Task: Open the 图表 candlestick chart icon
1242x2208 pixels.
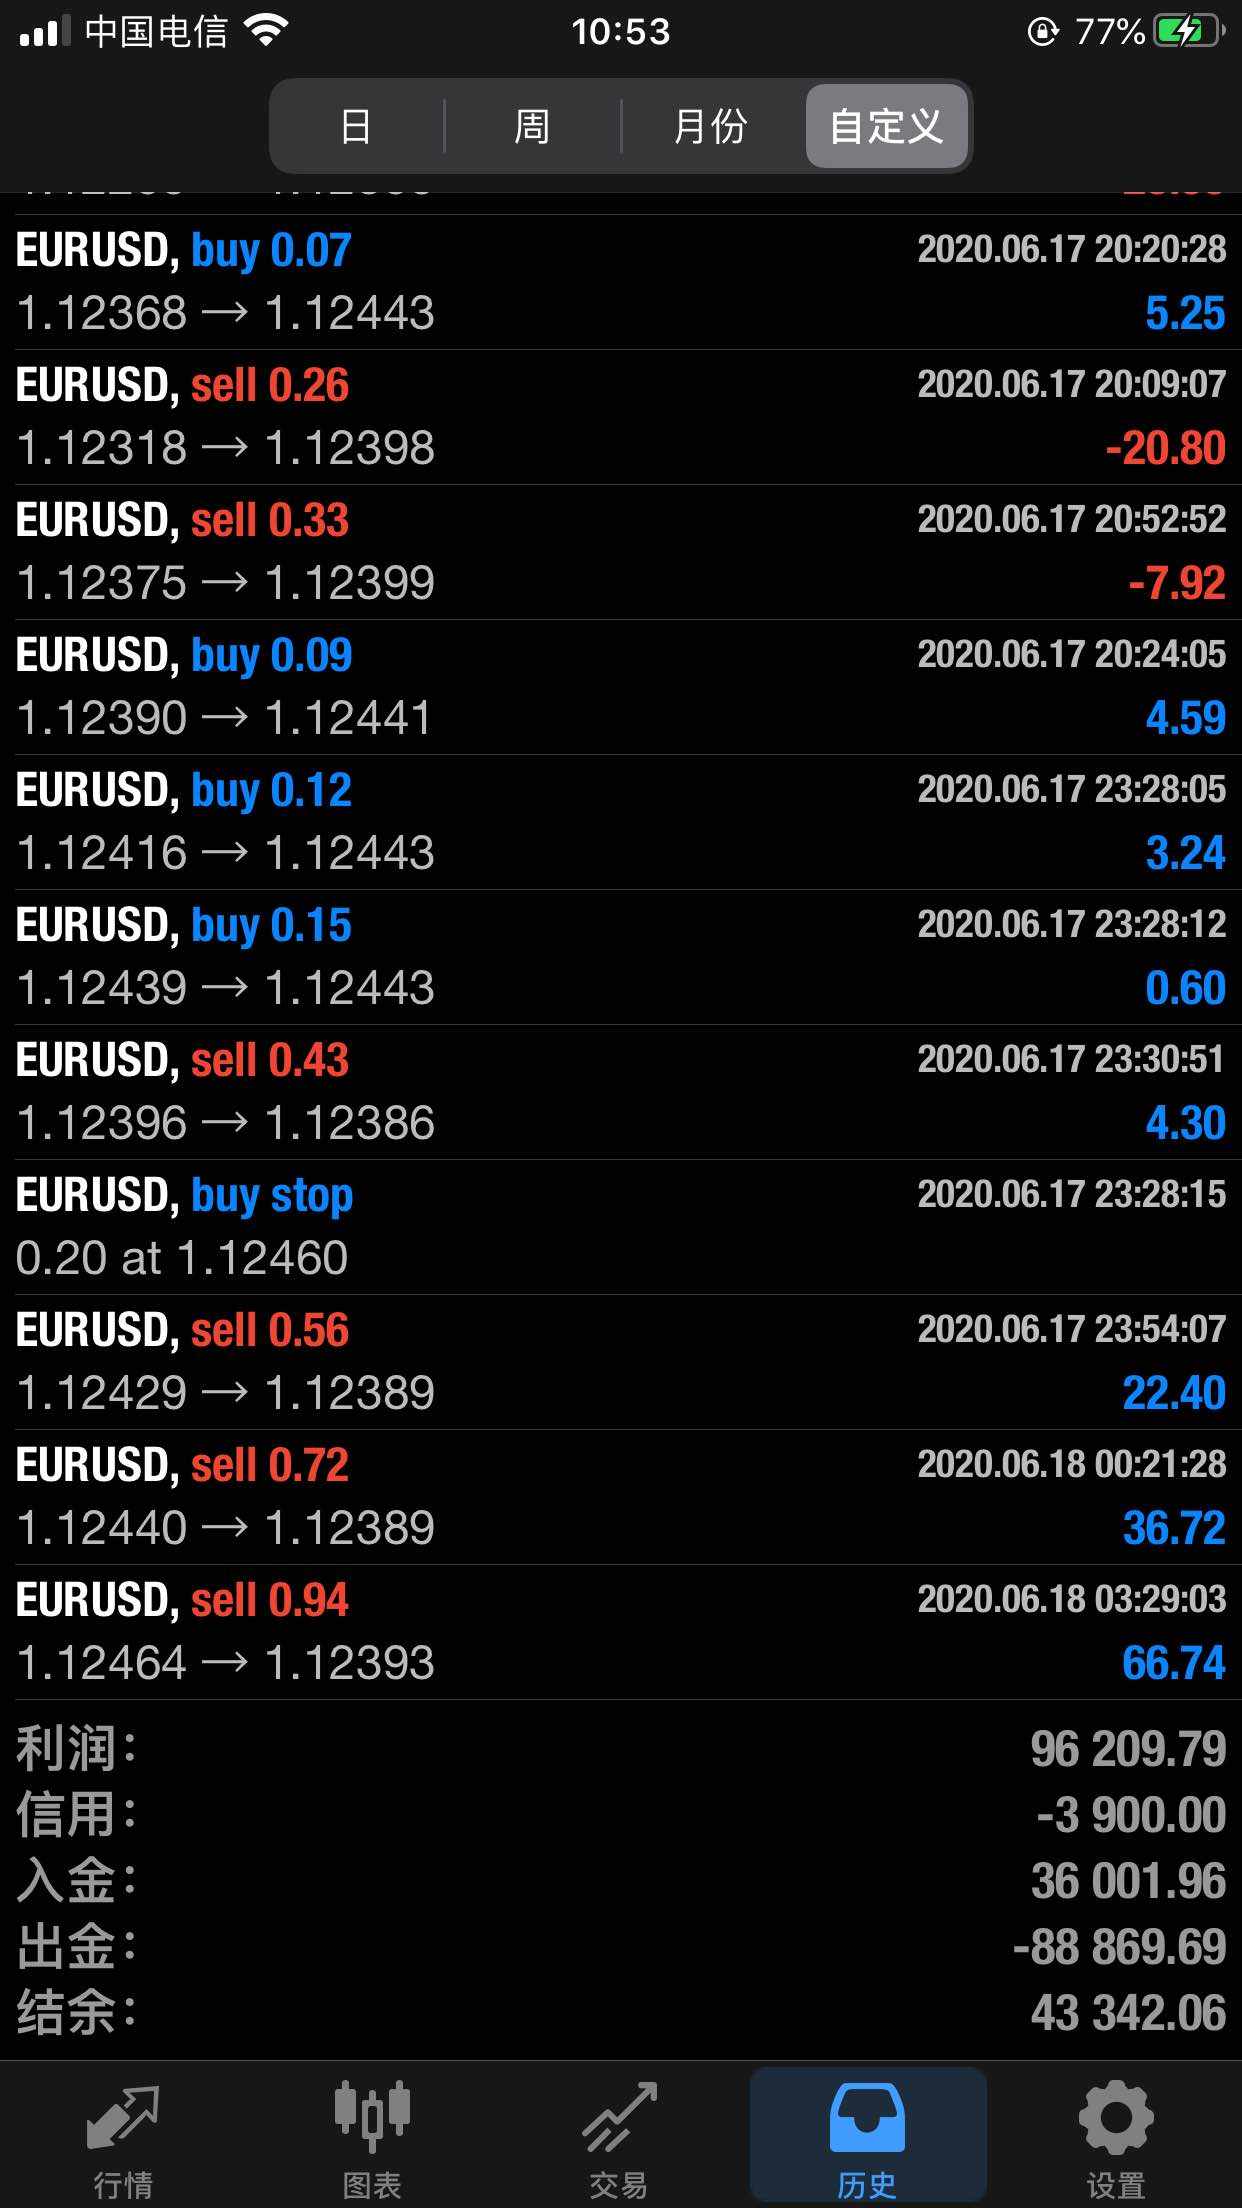Action: 371,2116
